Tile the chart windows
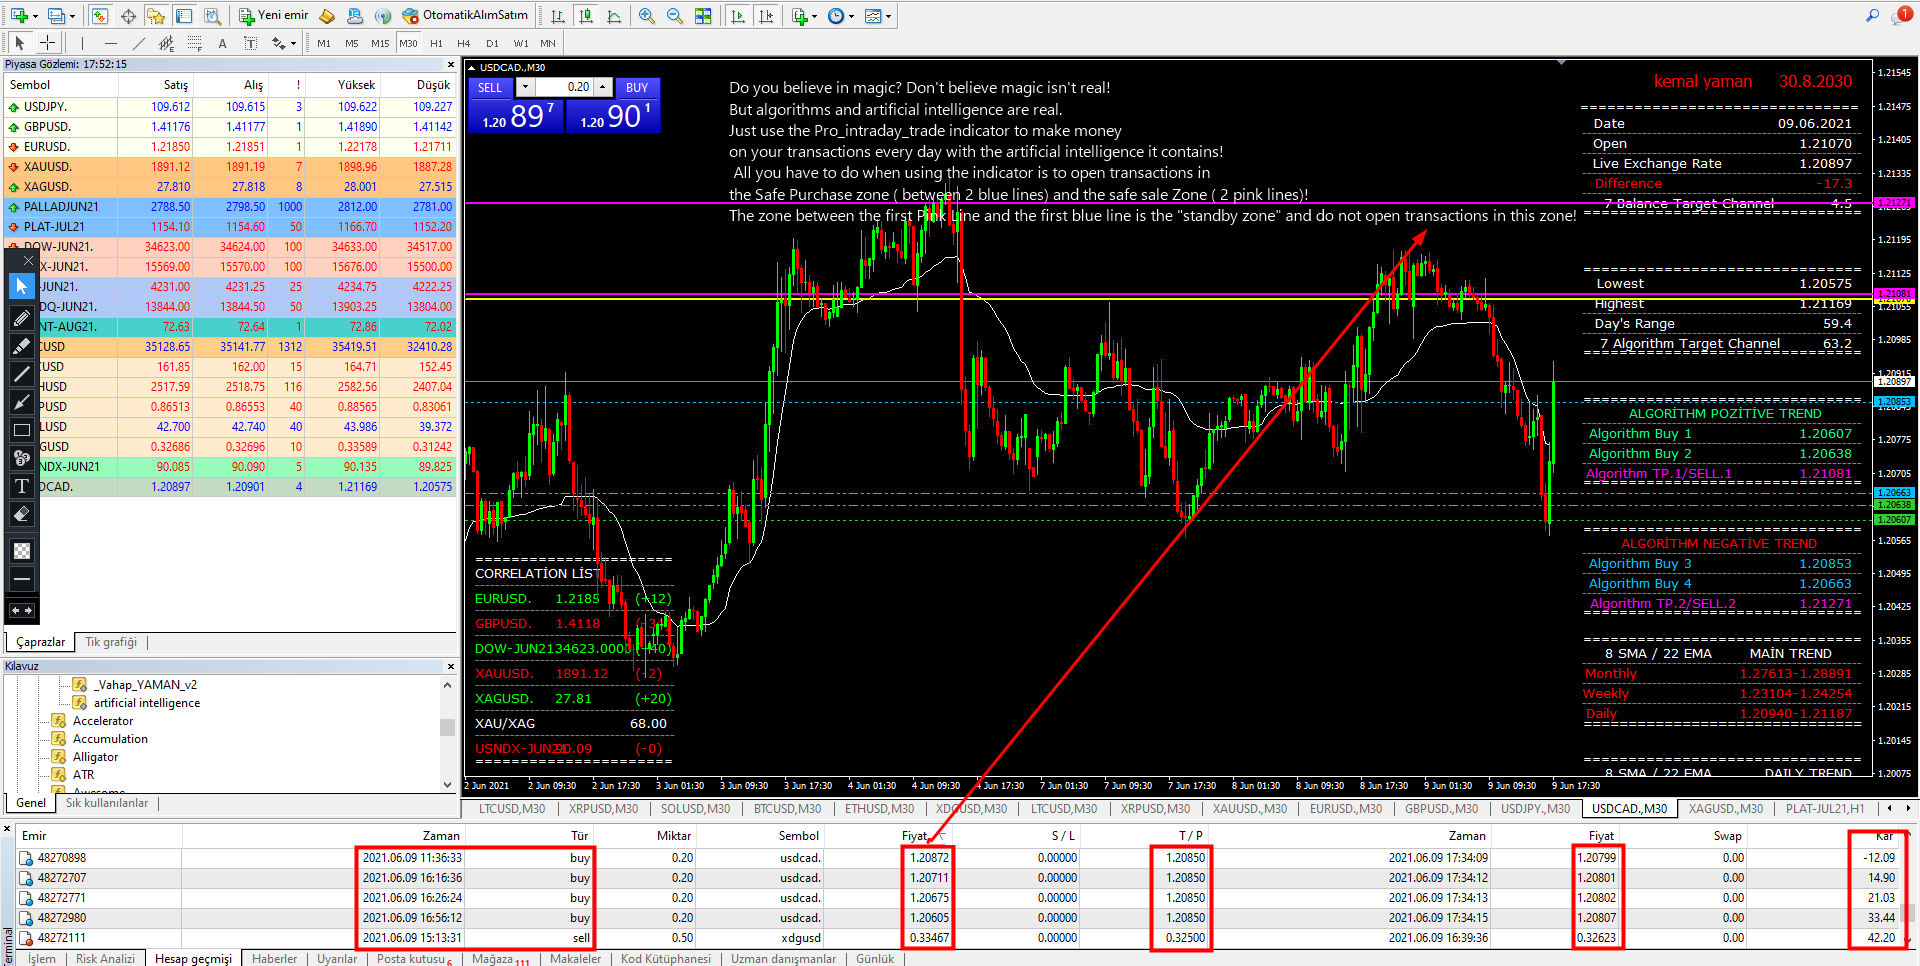This screenshot has height=966, width=1920. point(703,16)
